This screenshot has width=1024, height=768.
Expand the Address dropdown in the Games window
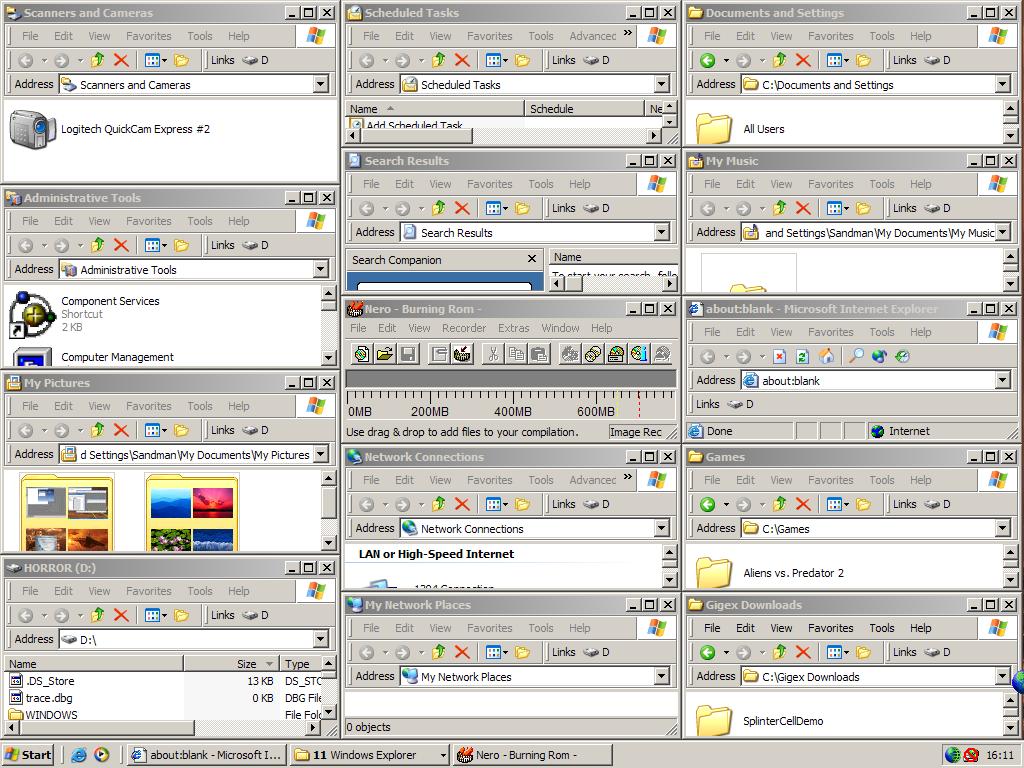(1002, 528)
